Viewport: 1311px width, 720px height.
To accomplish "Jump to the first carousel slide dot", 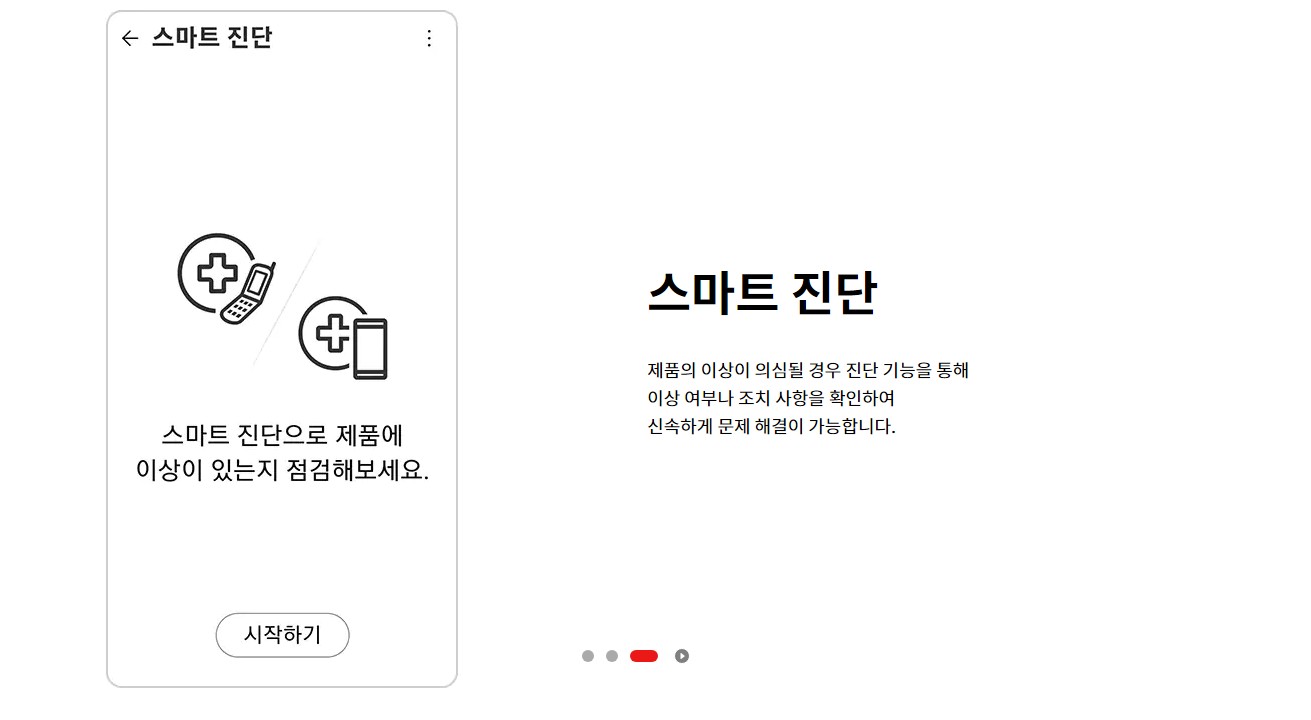I will (x=588, y=656).
